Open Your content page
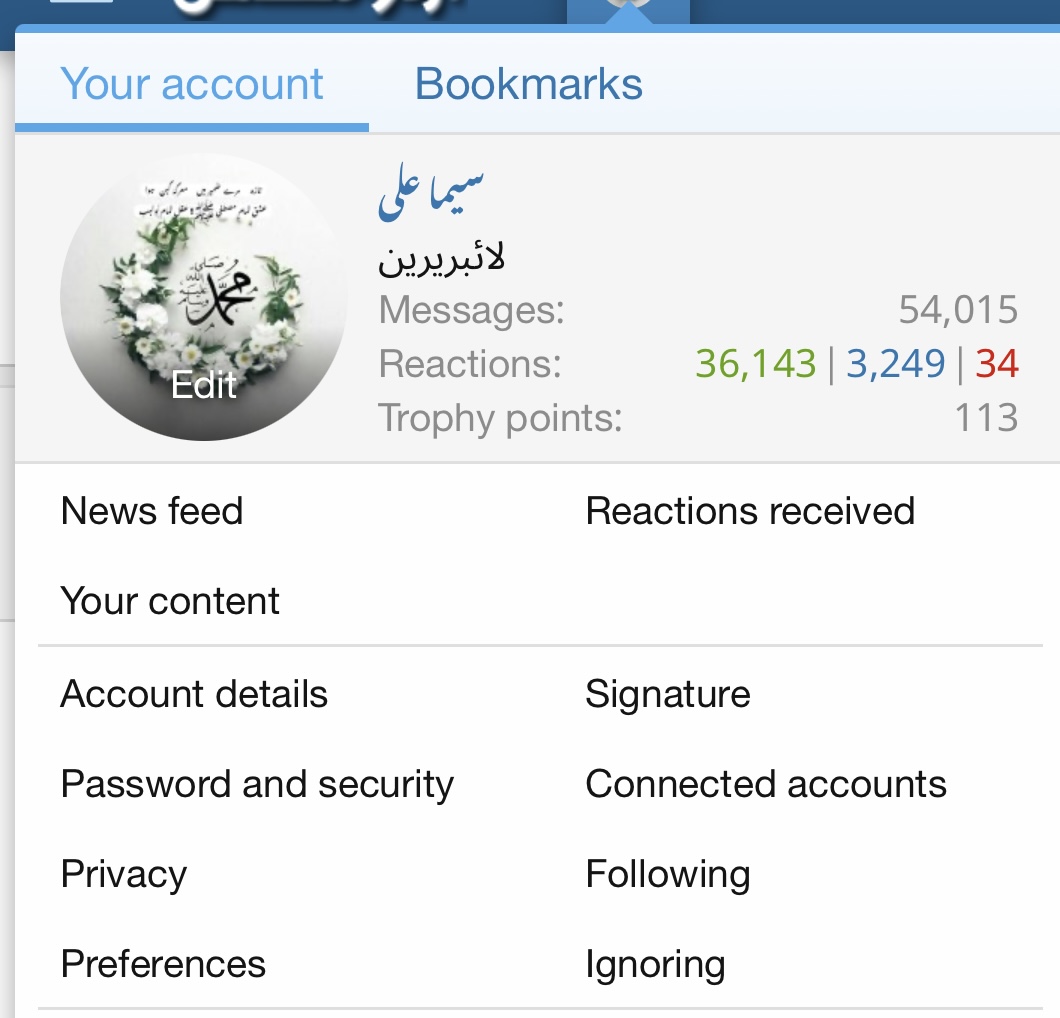 point(170,601)
